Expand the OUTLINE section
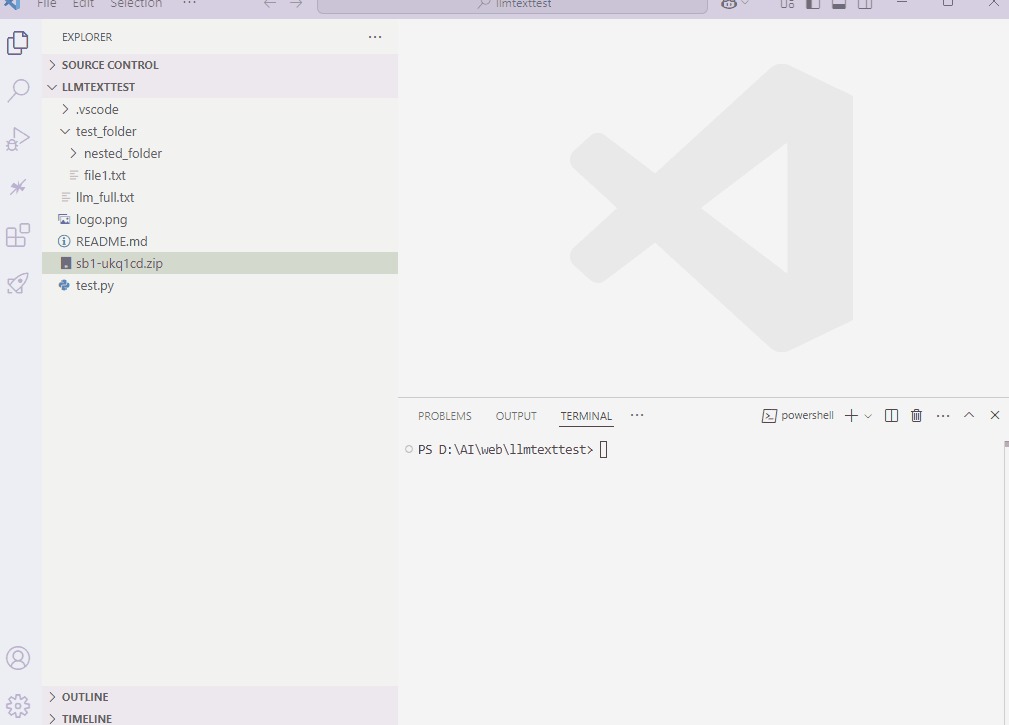Viewport: 1009px width, 725px height. pos(220,697)
